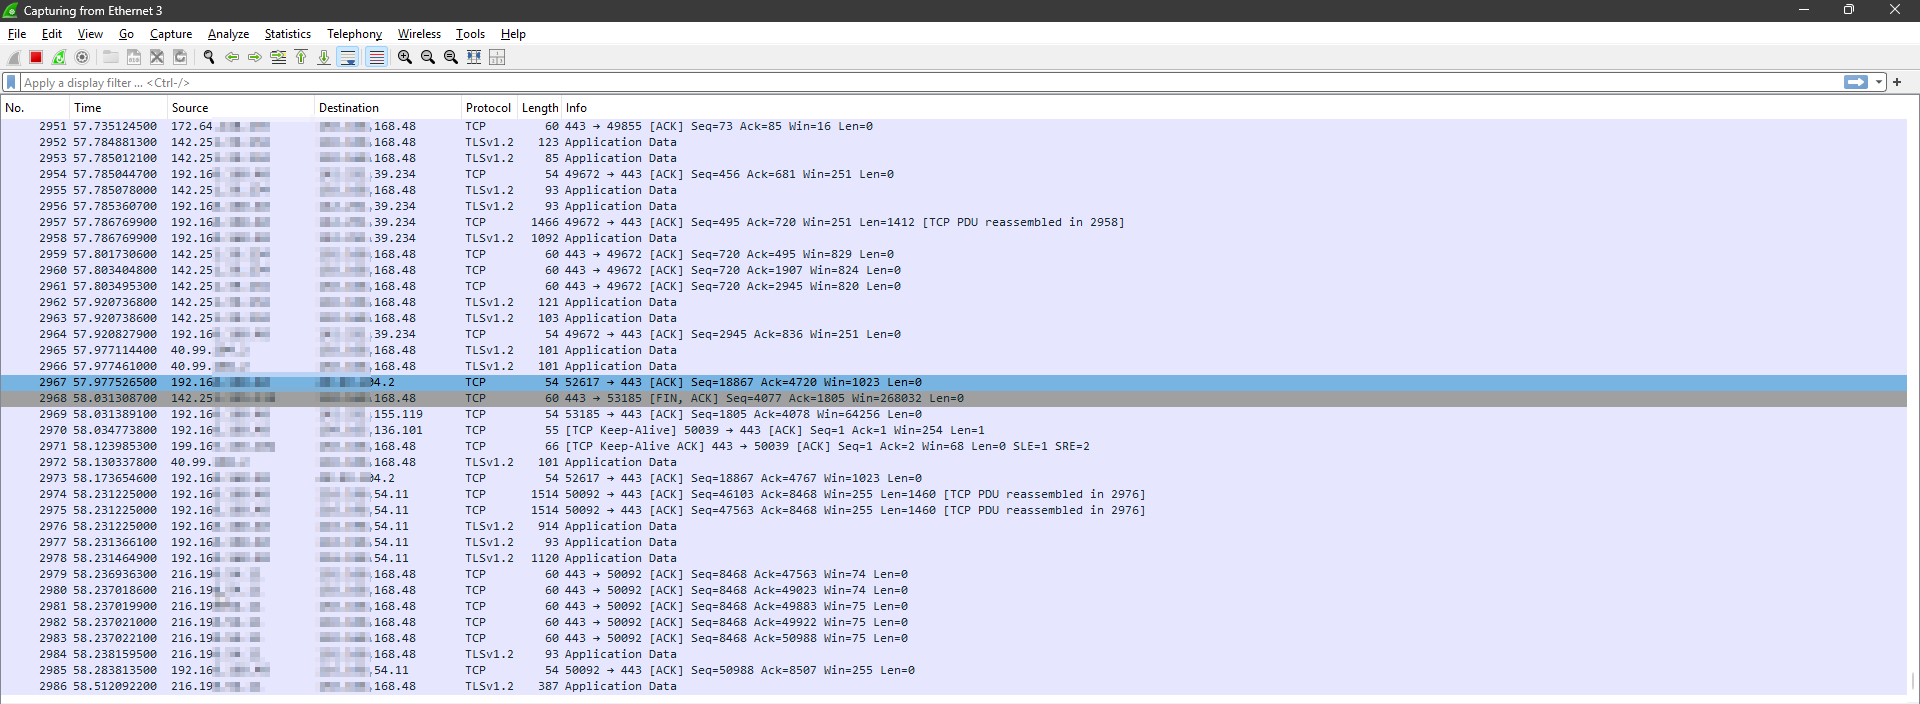
Task: Select packet 2974 Seq=46103
Action: (x=954, y=494)
